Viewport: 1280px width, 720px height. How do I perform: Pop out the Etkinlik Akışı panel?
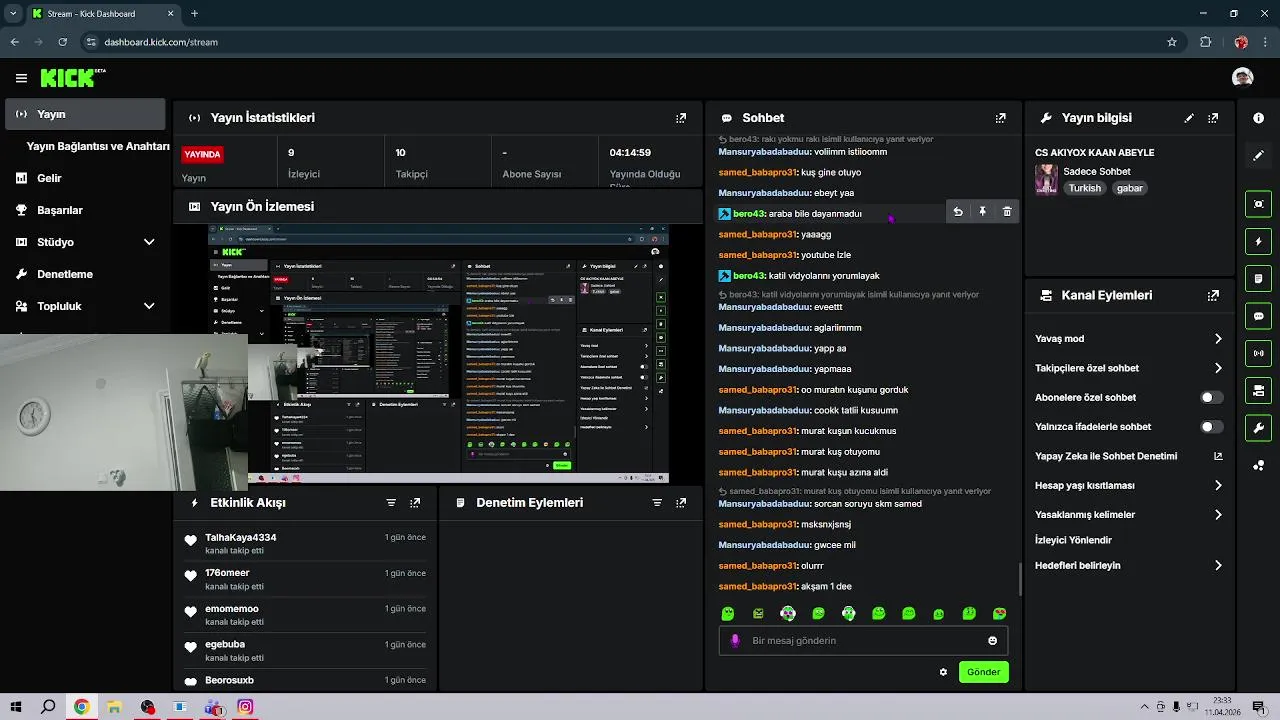coord(415,503)
